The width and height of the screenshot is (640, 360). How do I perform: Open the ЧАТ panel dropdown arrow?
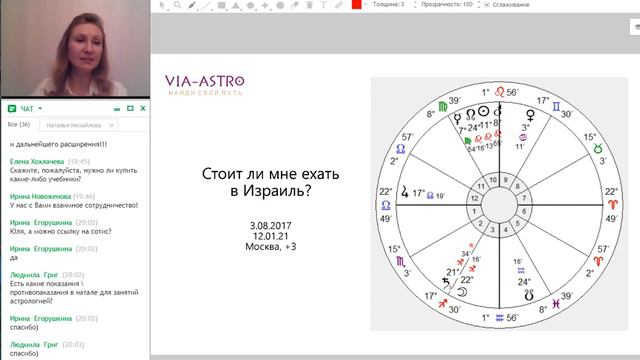(40, 109)
